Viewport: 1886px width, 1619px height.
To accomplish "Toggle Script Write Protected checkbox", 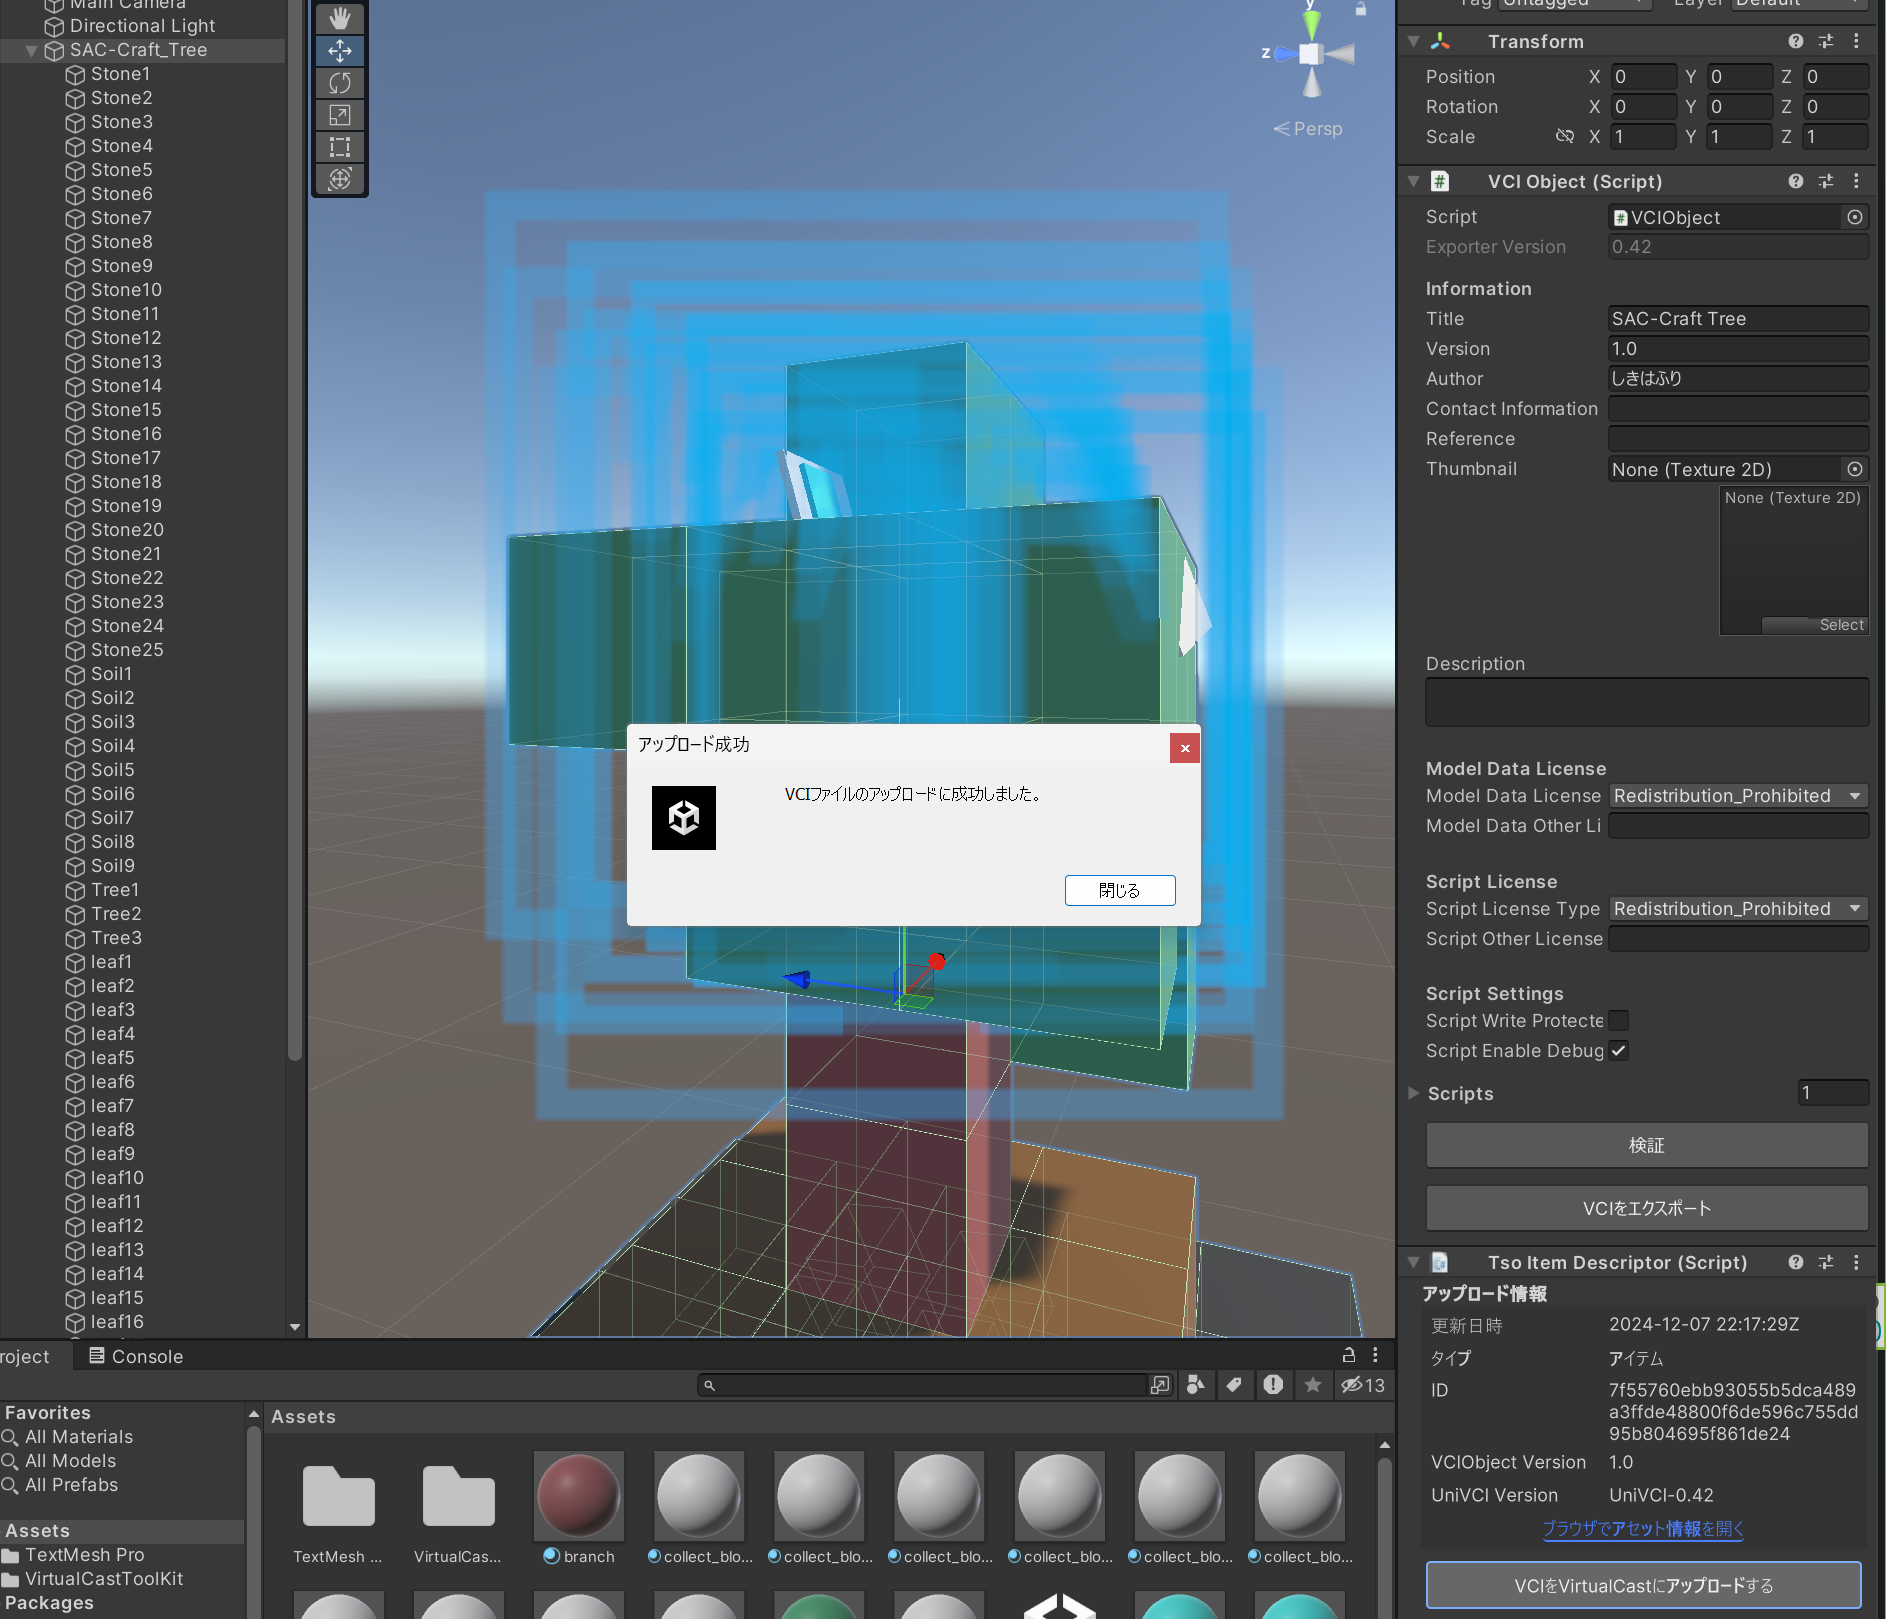I will click(x=1619, y=1020).
